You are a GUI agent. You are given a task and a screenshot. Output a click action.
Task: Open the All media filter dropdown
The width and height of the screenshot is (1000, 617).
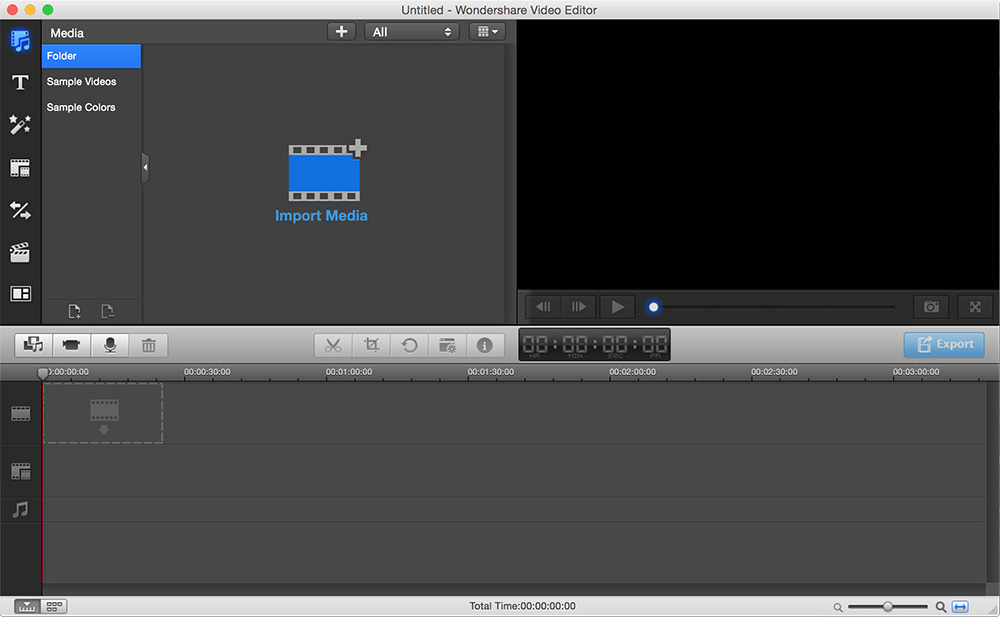(x=412, y=32)
